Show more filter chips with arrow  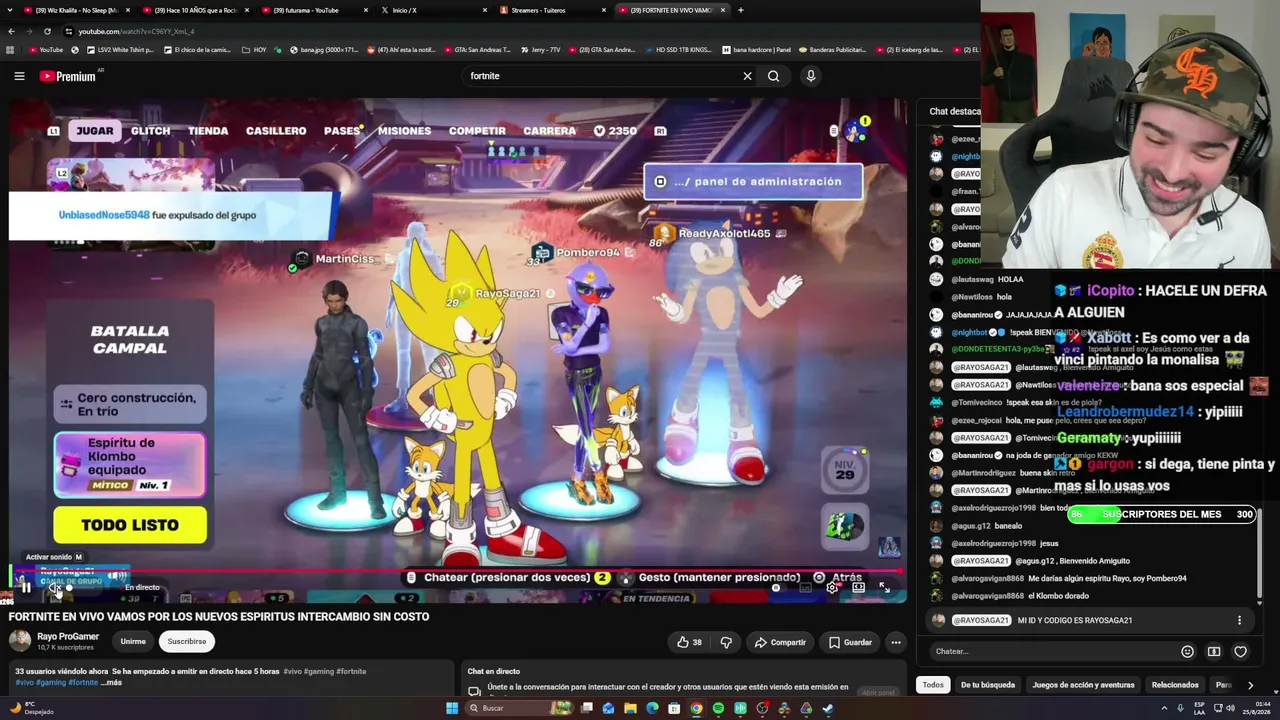1250,685
